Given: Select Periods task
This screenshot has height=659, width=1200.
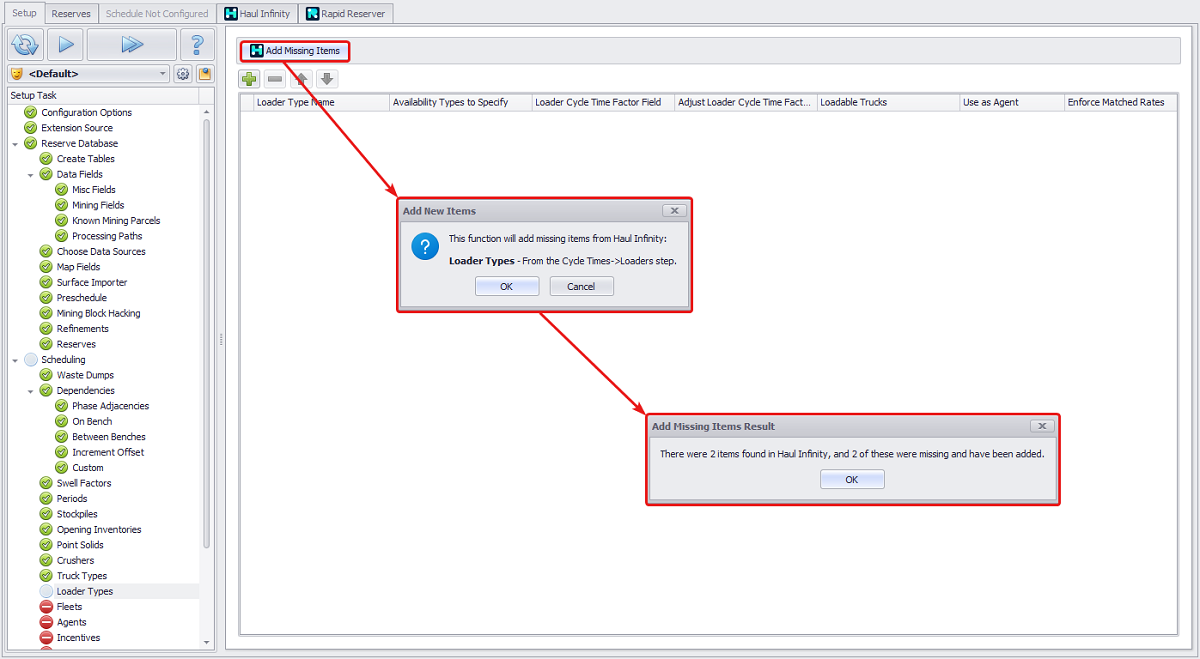Looking at the screenshot, I should (x=72, y=499).
